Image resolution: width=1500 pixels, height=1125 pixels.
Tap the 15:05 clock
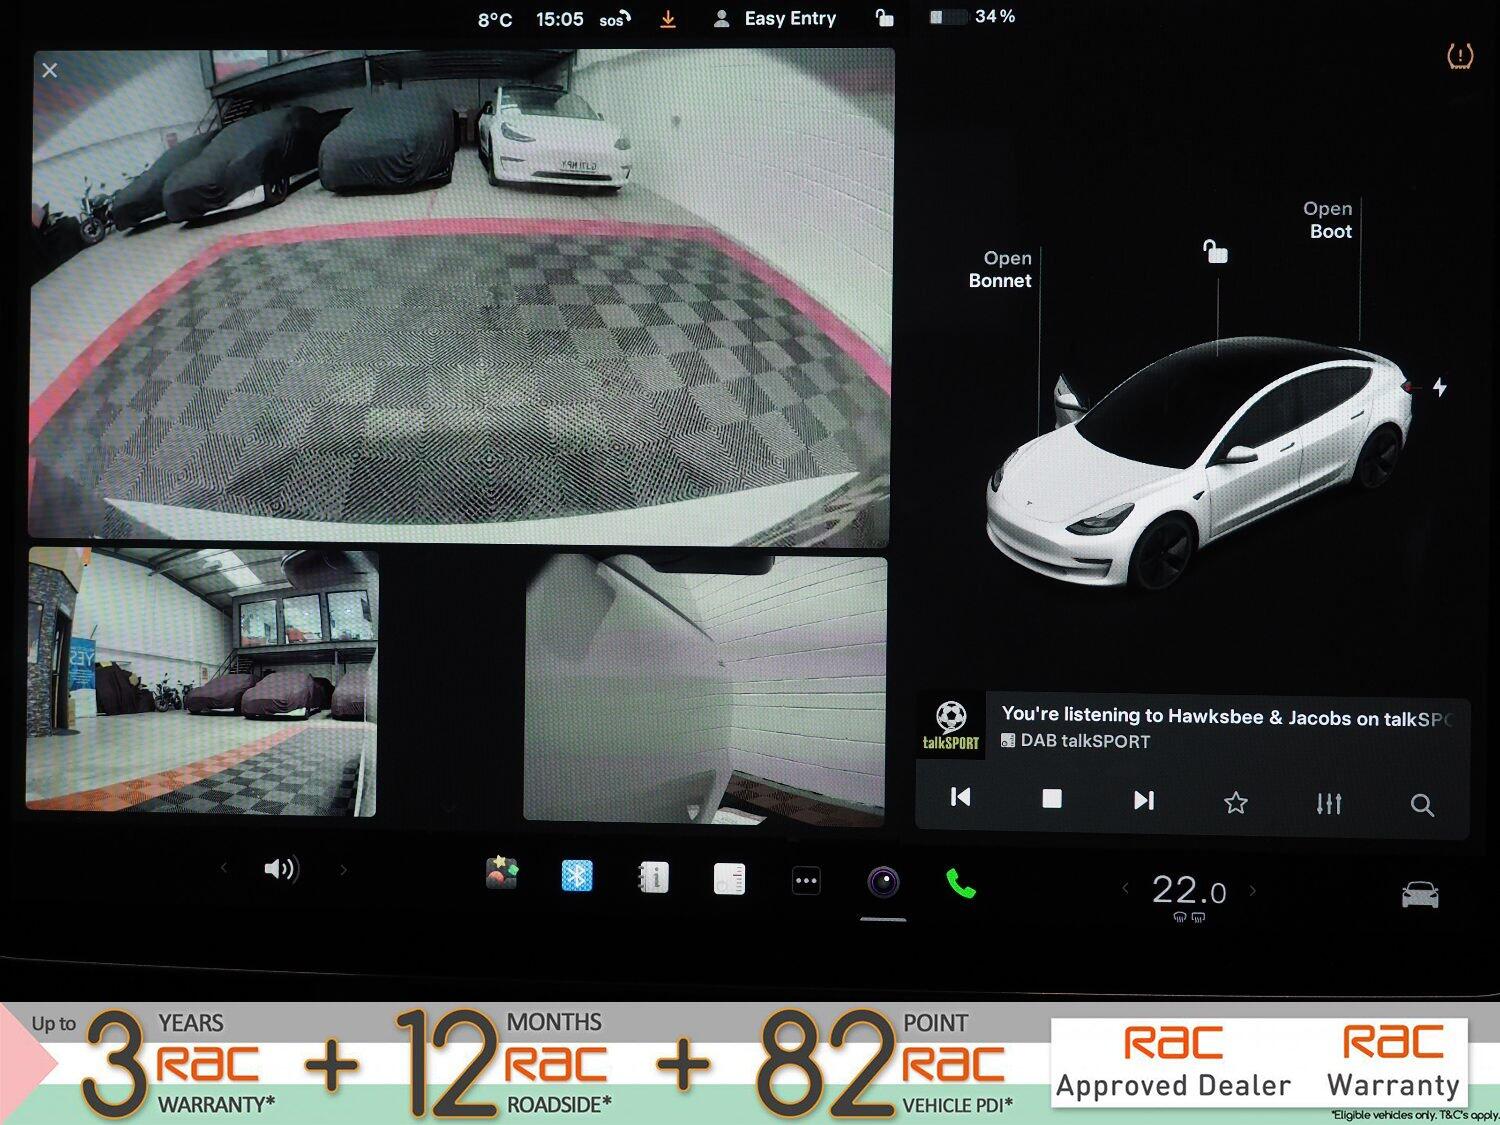(x=559, y=19)
